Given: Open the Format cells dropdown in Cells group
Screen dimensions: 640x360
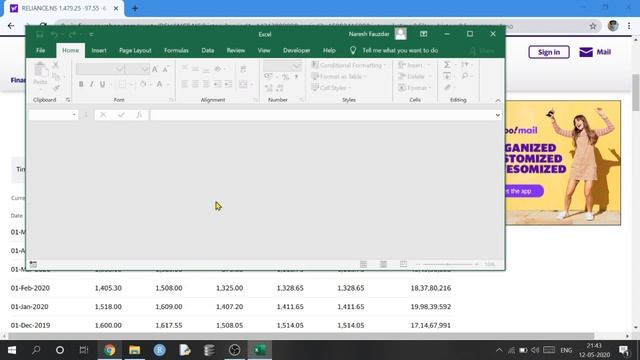Looking at the screenshot, I should coord(415,87).
